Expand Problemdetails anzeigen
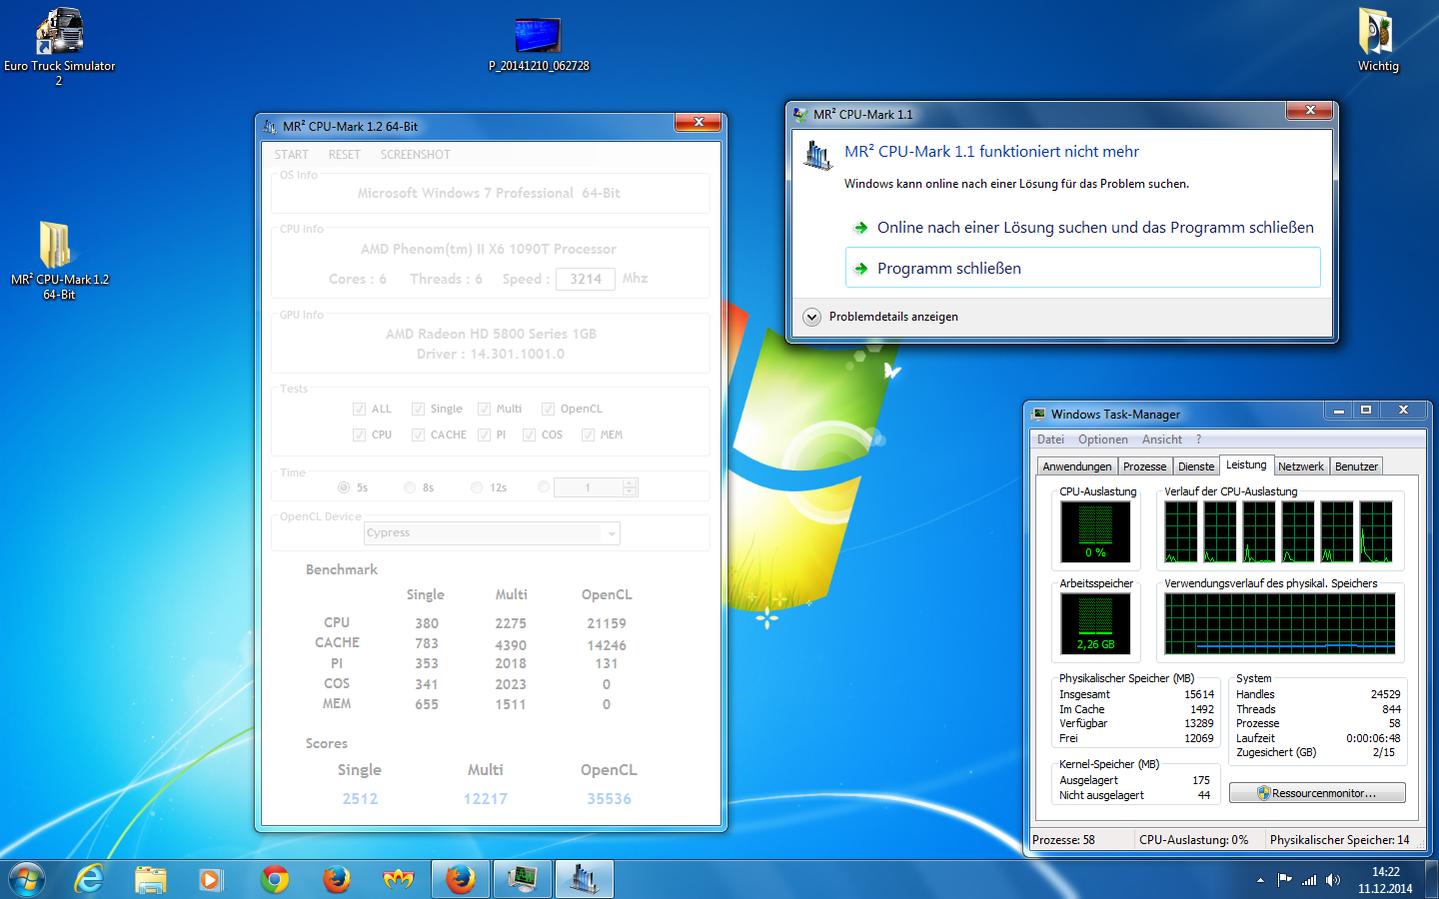The height and width of the screenshot is (899, 1439). (881, 316)
